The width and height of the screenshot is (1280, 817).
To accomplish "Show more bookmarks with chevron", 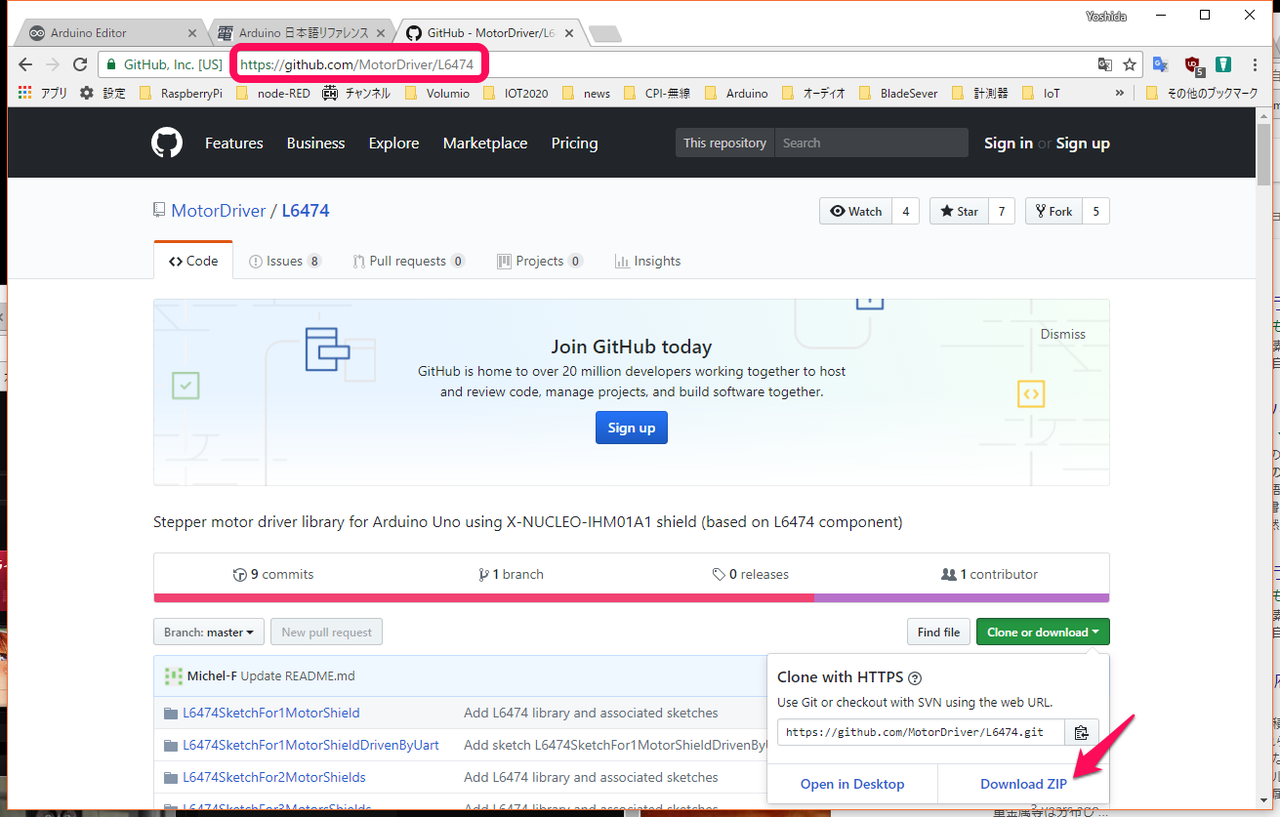I will (x=1119, y=93).
